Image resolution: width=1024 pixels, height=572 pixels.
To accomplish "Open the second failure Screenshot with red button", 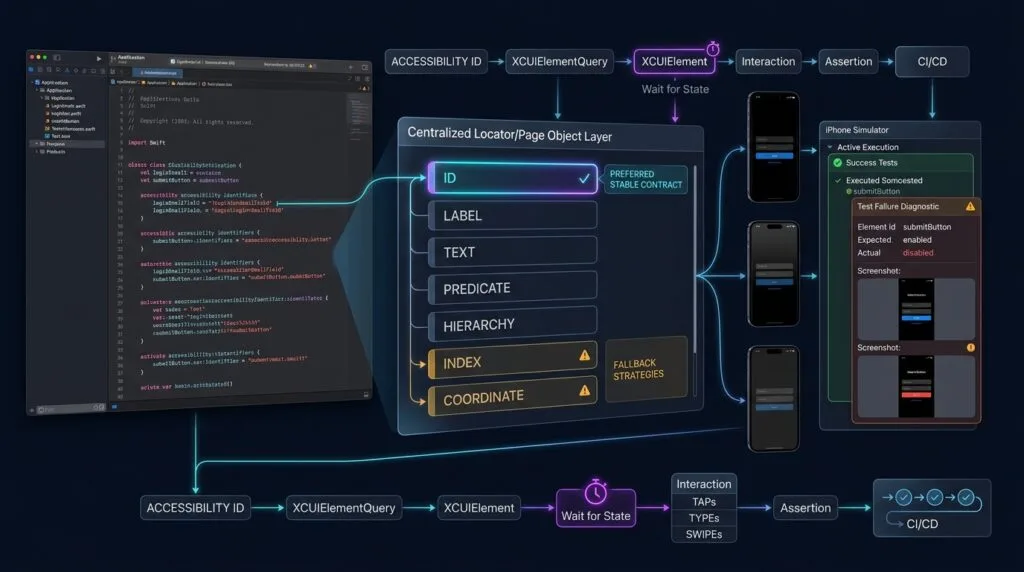I will [x=916, y=387].
